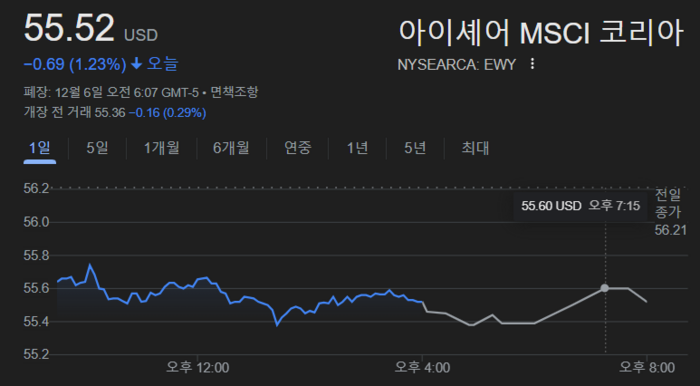
Task: Click the 전일 종가 56.21 label
Action: point(670,212)
